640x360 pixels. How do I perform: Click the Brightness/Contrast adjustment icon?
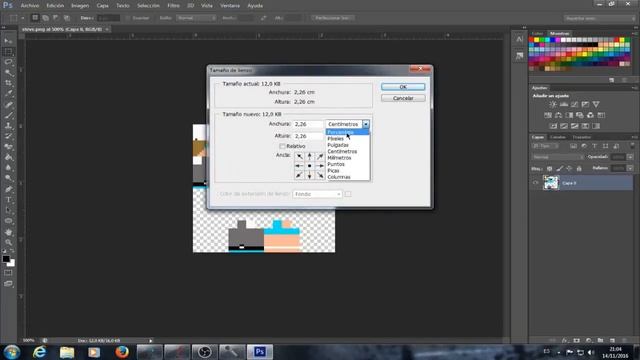coord(553,104)
